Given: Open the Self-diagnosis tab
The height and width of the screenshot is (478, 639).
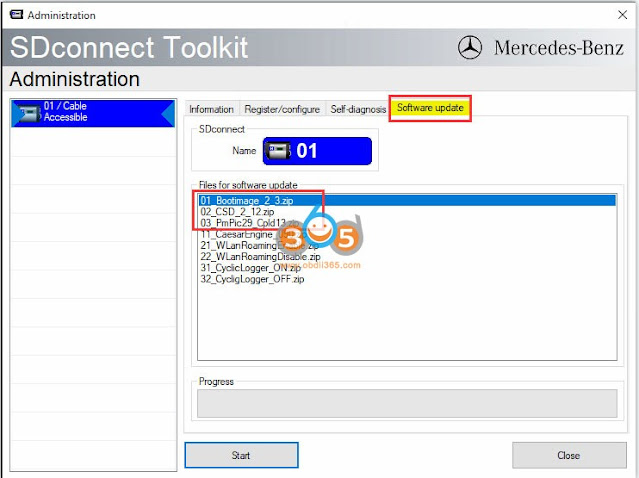Looking at the screenshot, I should coord(358,109).
